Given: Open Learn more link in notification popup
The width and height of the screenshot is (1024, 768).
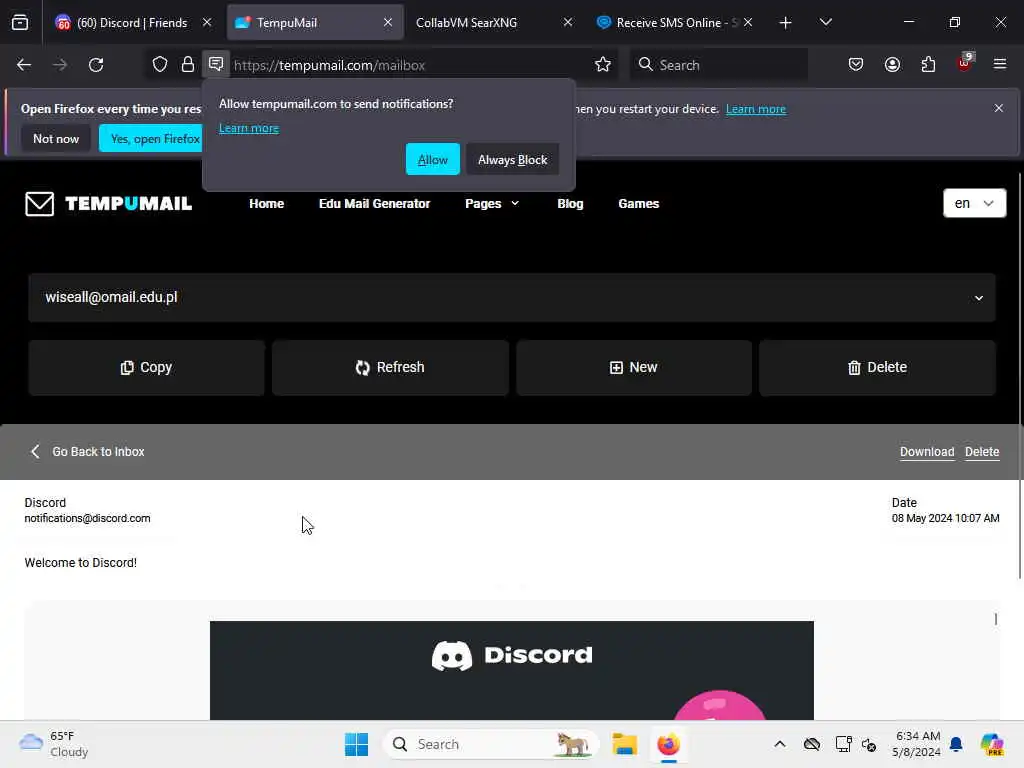Looking at the screenshot, I should point(249,128).
